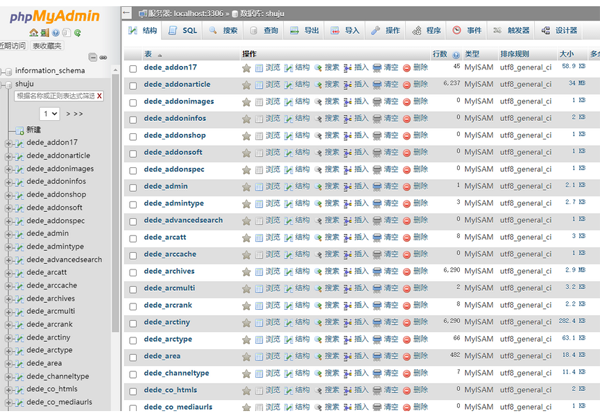Screen dimensions: 600x418
Task: Expand dede_addon17 in the navigation tree
Action: tap(8, 144)
